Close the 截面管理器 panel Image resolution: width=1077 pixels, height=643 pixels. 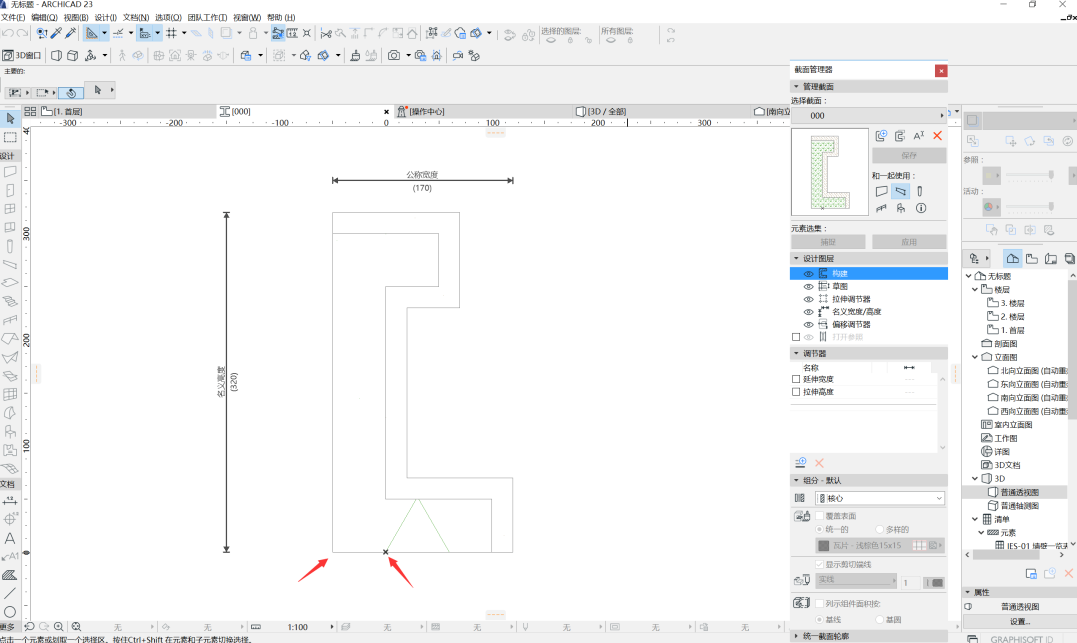941,71
